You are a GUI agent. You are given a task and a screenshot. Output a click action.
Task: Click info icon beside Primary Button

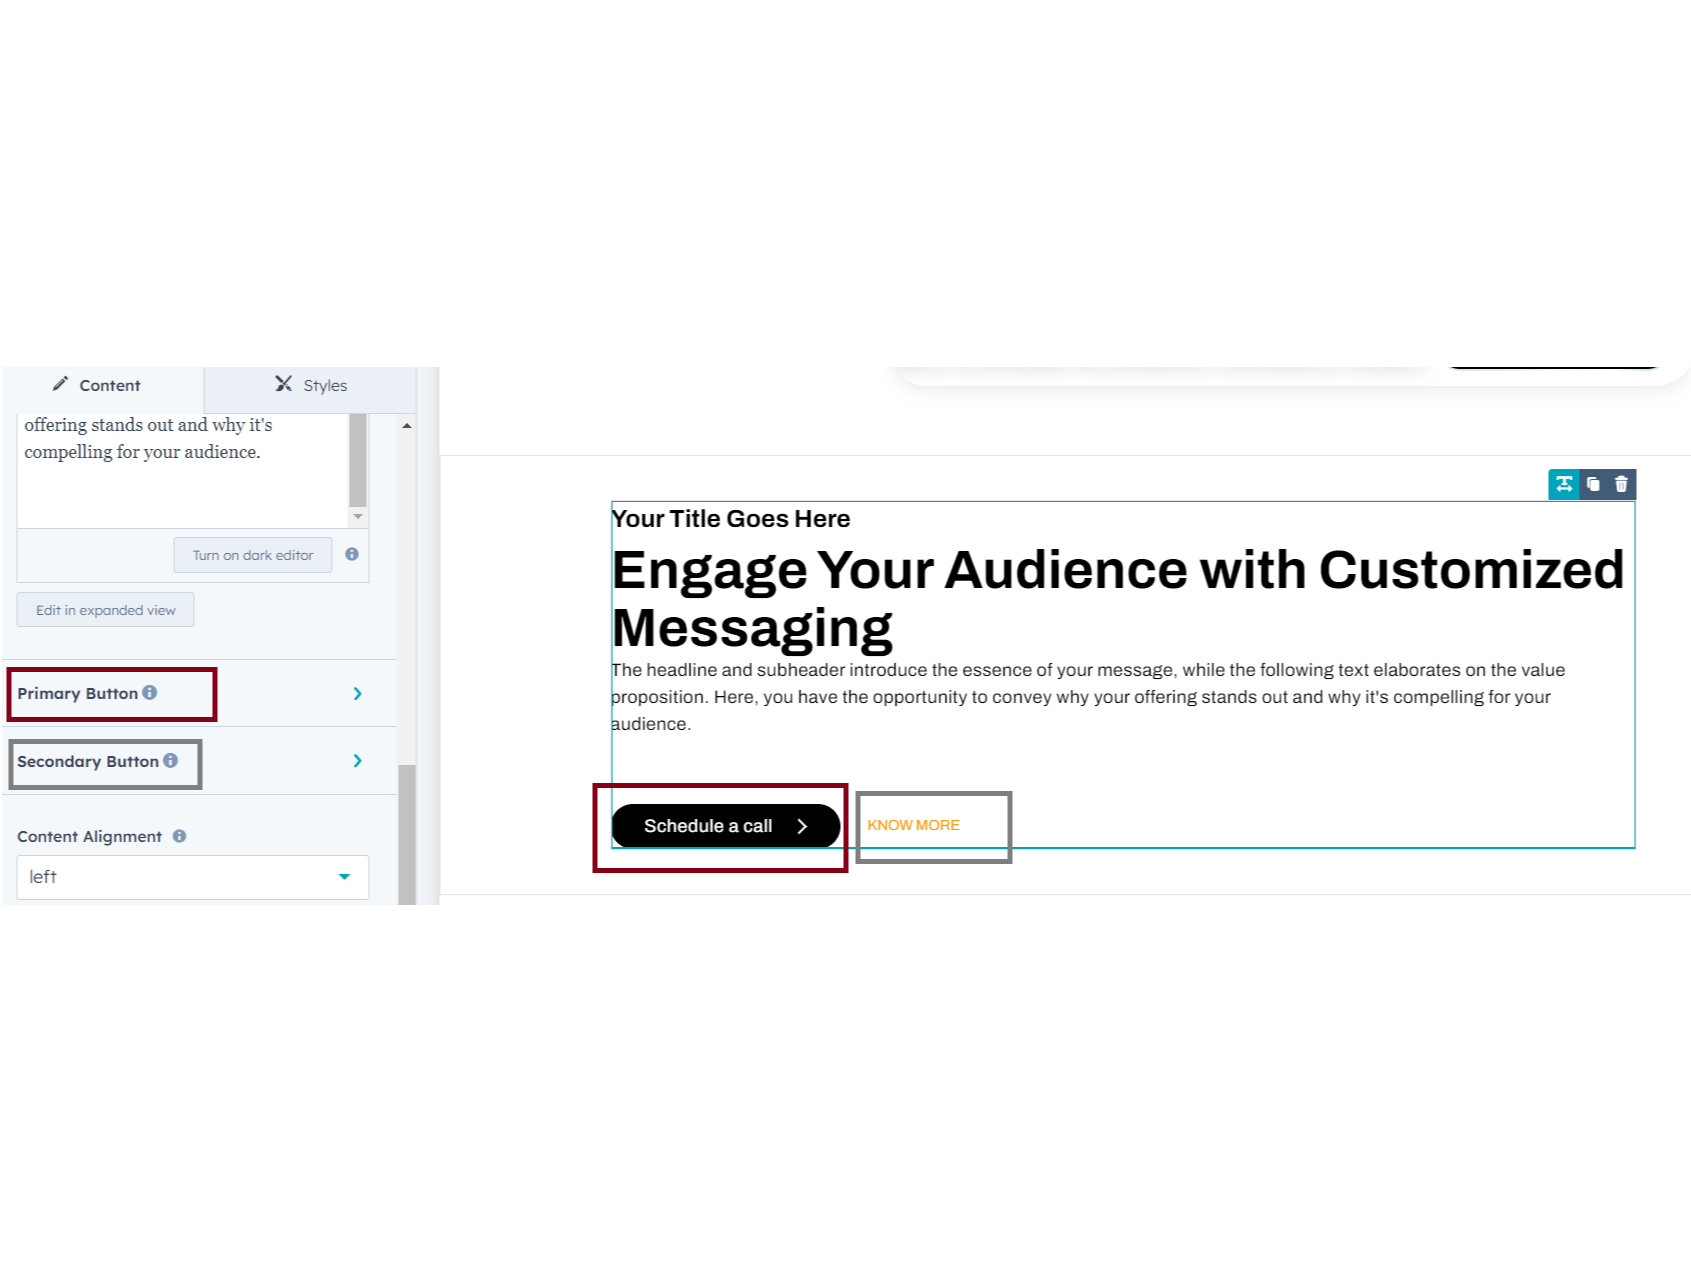[x=150, y=692]
